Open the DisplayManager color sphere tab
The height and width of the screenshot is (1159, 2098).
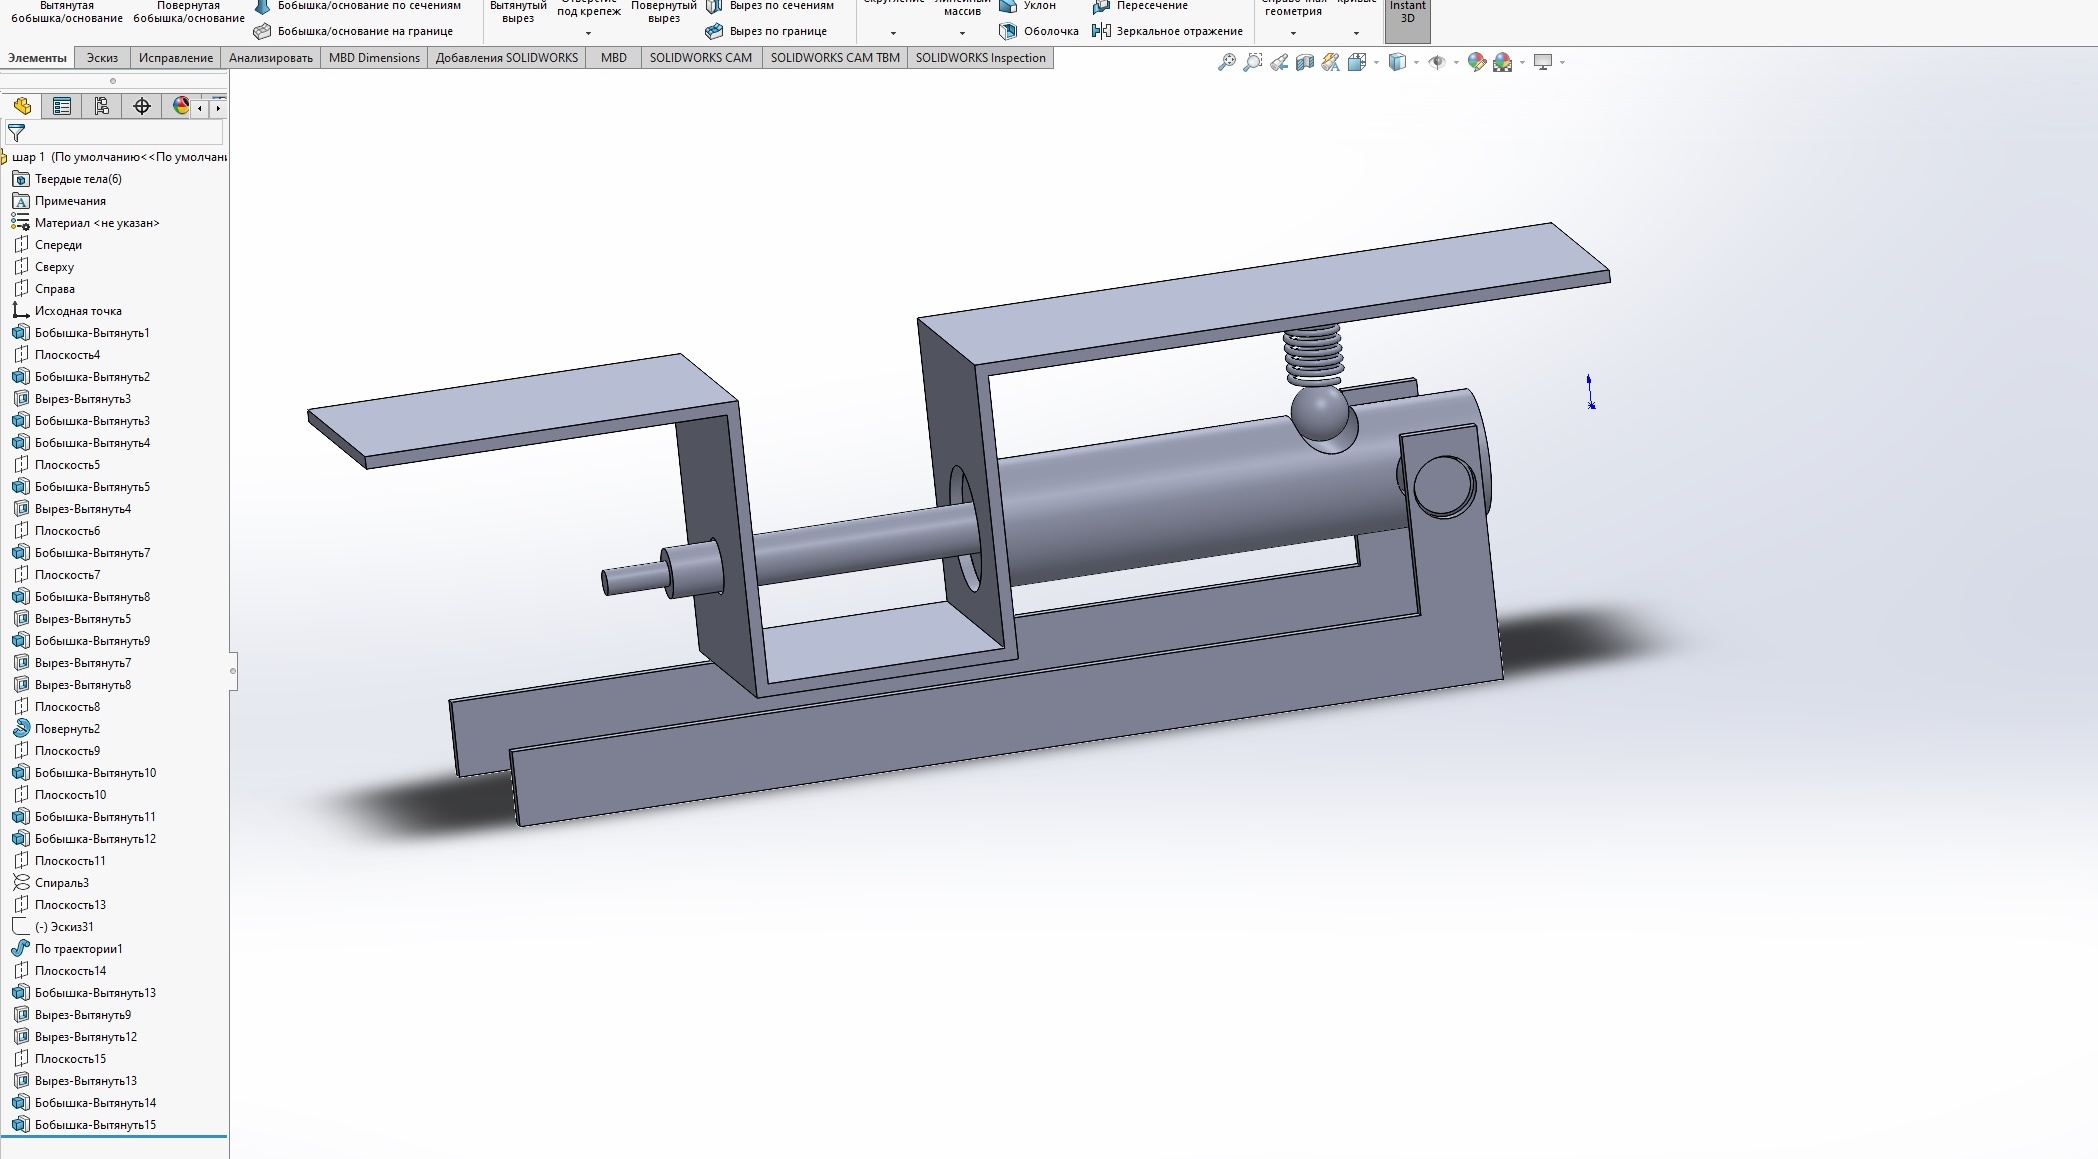coord(180,106)
